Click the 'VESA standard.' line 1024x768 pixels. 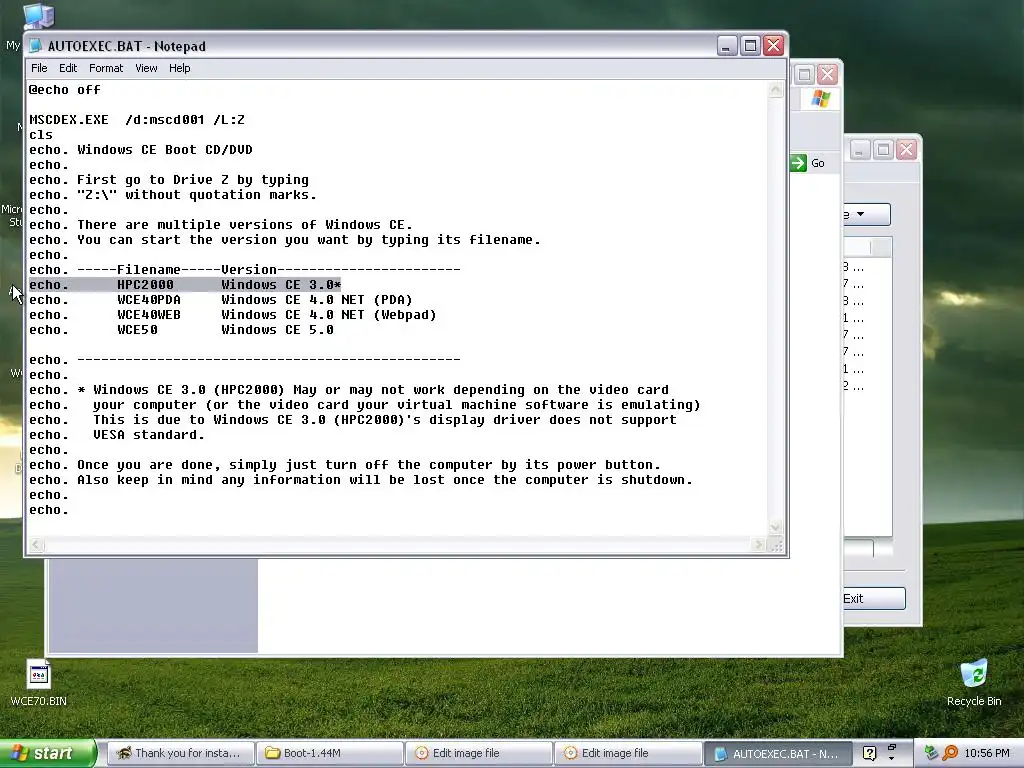(117, 435)
